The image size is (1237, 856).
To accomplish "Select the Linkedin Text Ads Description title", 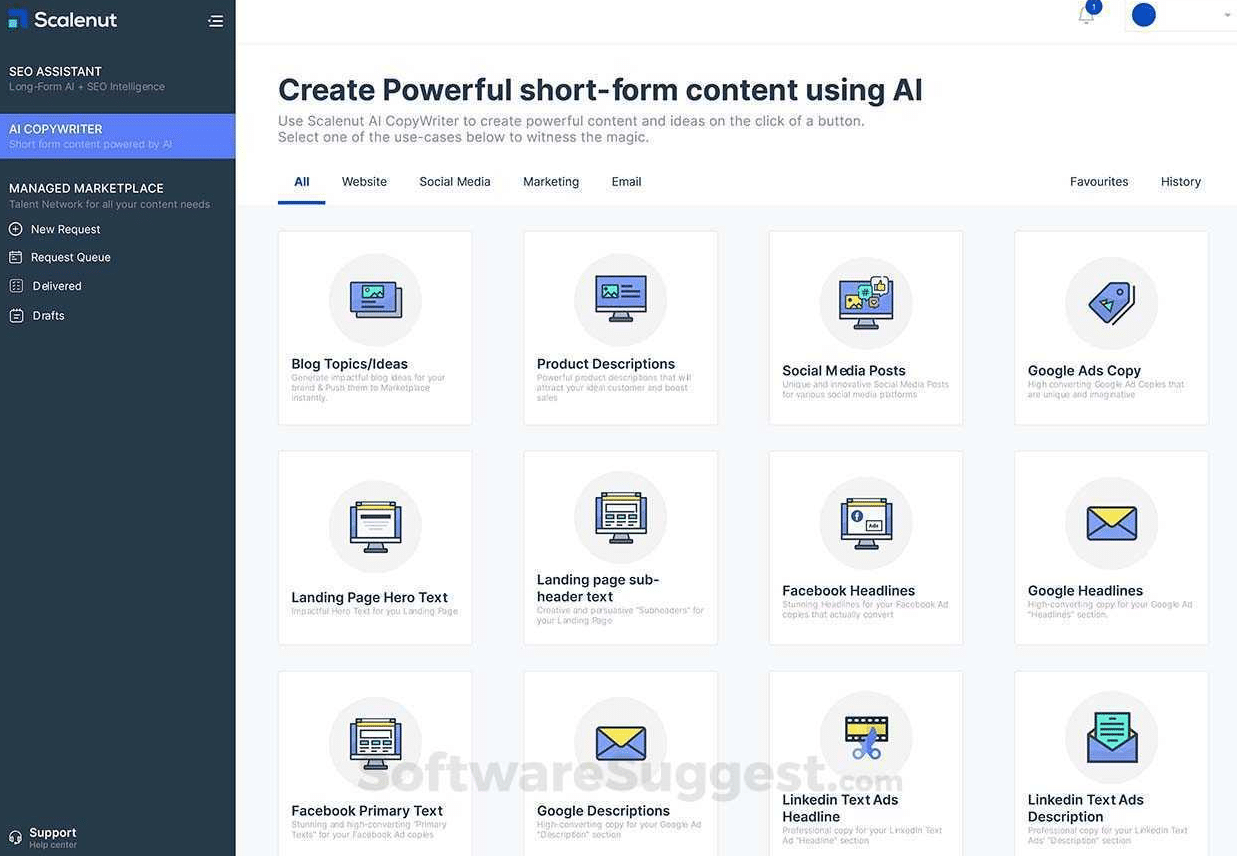I will pos(1086,808).
